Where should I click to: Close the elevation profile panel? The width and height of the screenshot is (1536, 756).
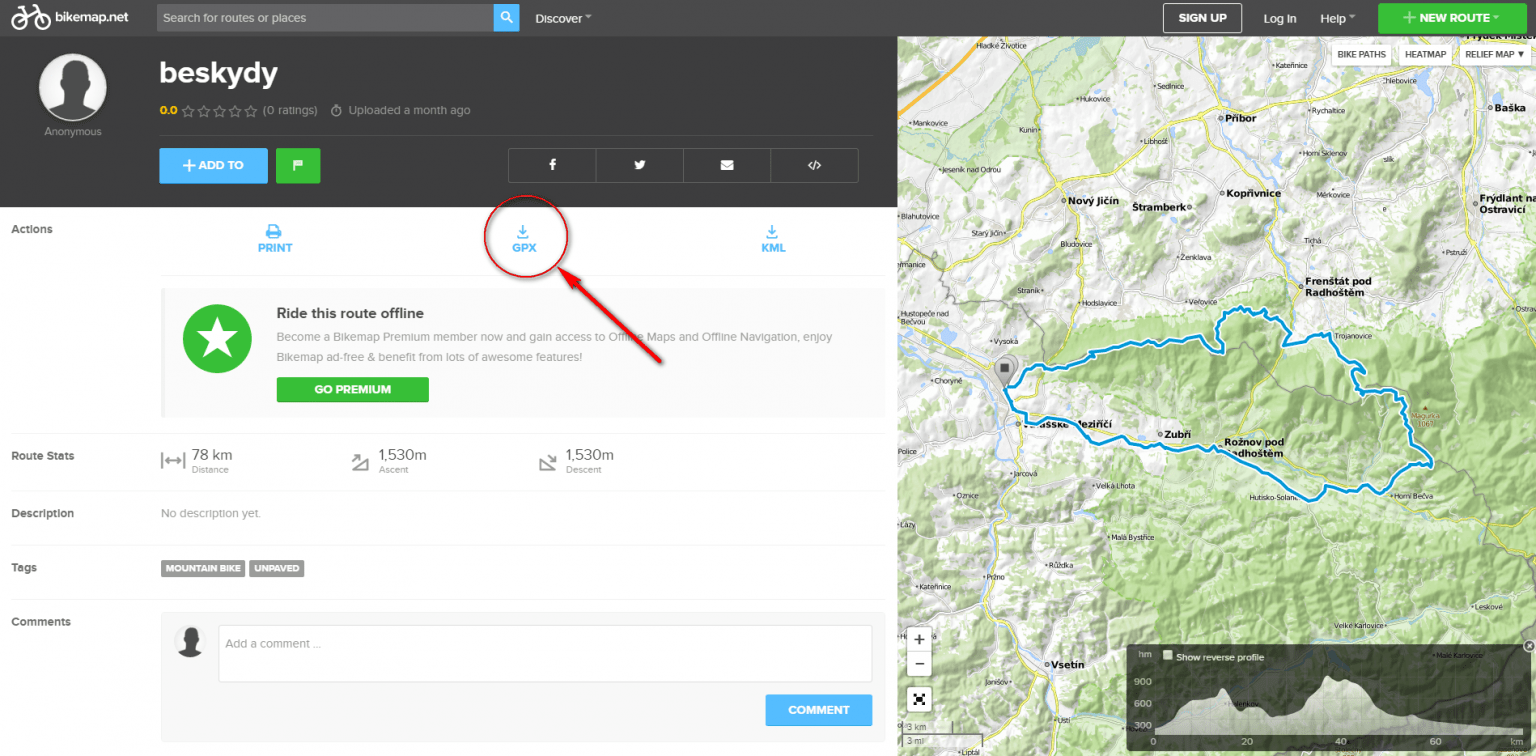1529,647
